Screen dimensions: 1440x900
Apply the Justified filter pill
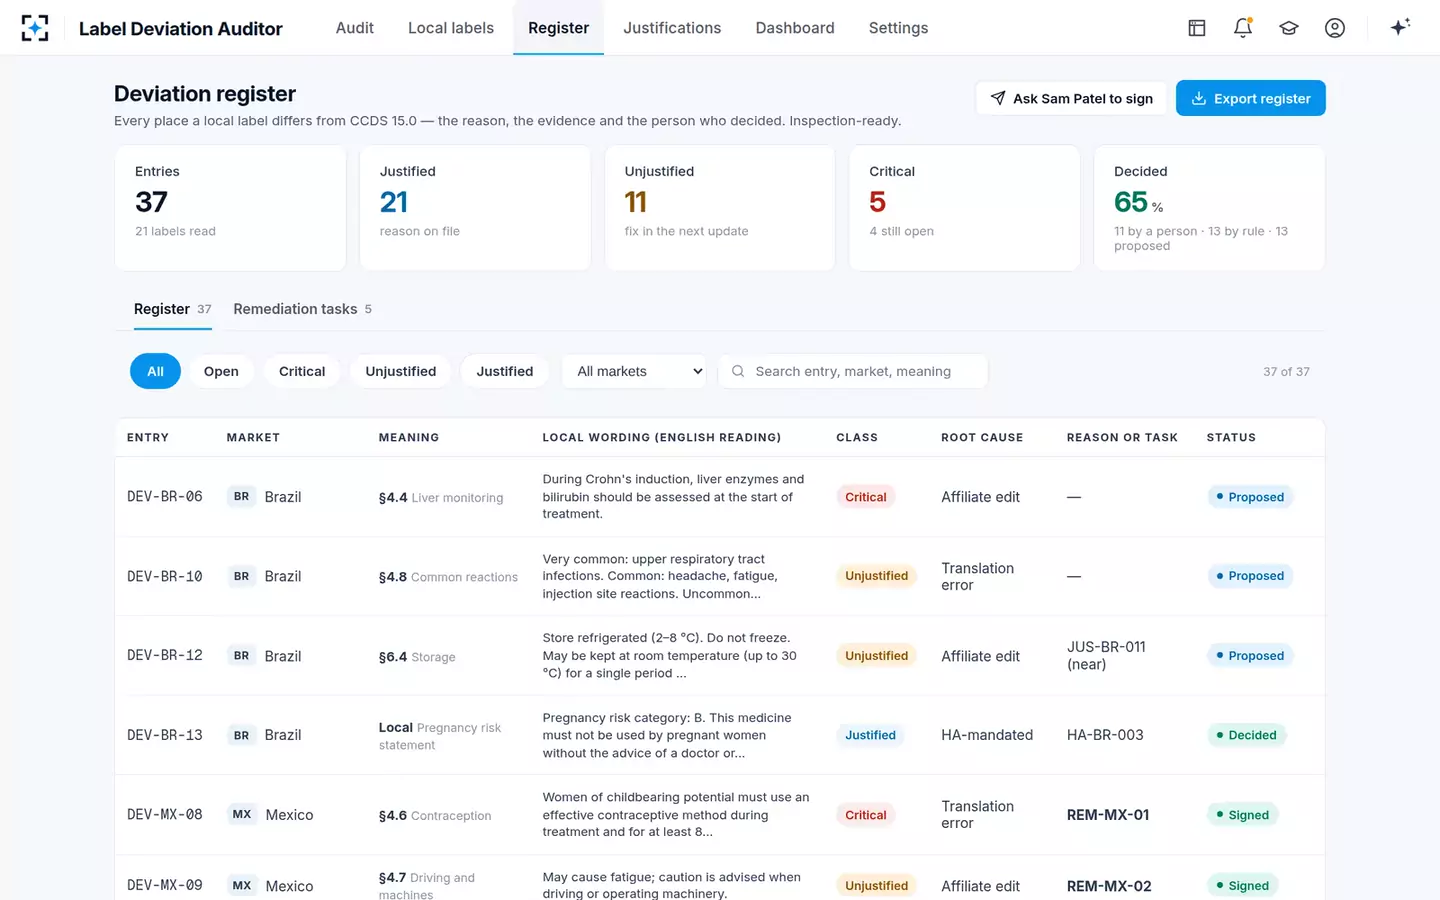(x=505, y=371)
